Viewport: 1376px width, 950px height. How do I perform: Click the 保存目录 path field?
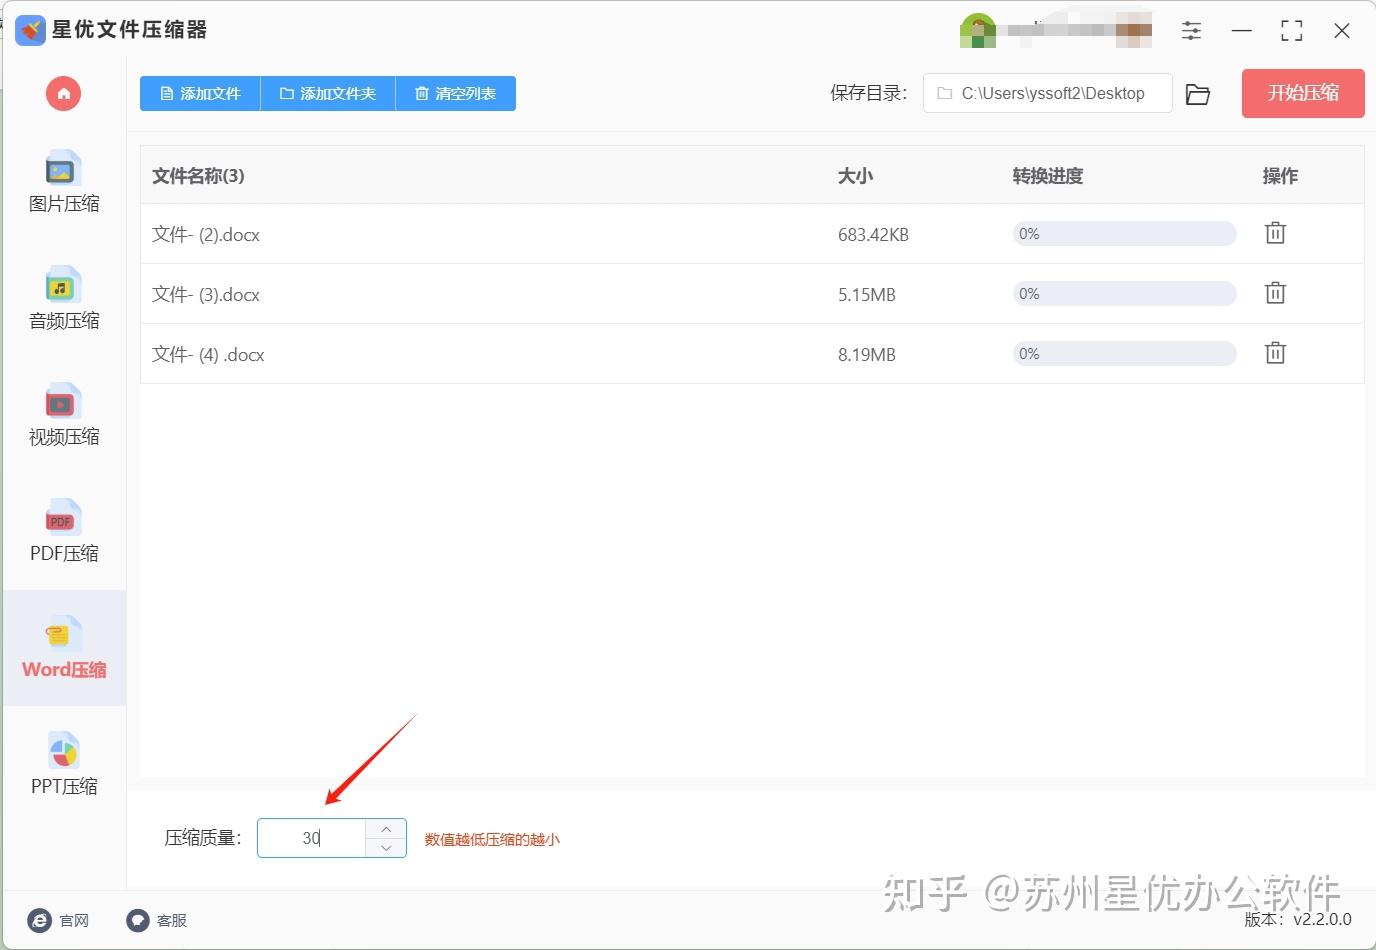coord(1047,93)
